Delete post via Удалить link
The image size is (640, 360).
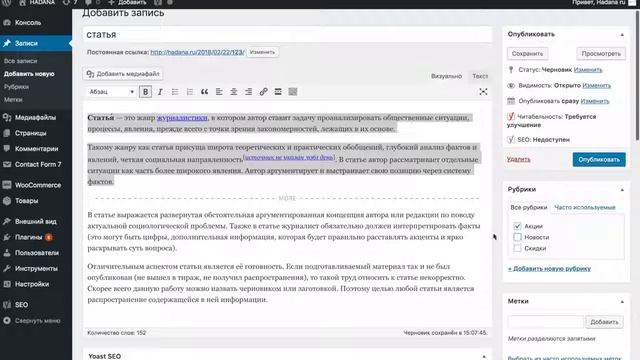tap(518, 159)
